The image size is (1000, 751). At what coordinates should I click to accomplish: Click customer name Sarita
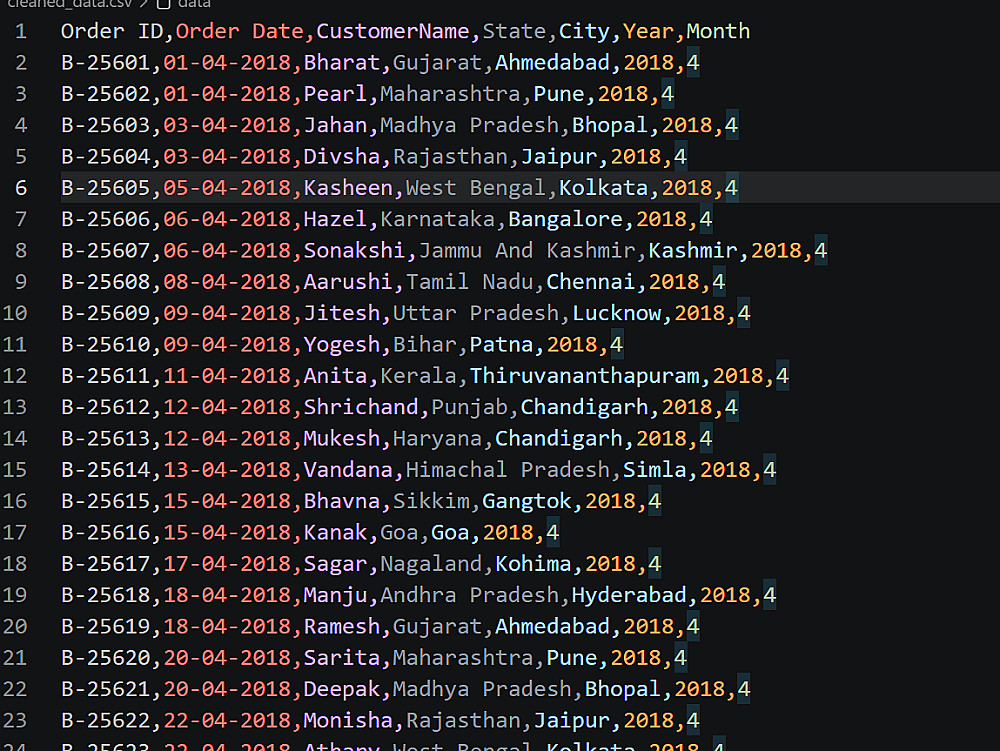pyautogui.click(x=342, y=657)
